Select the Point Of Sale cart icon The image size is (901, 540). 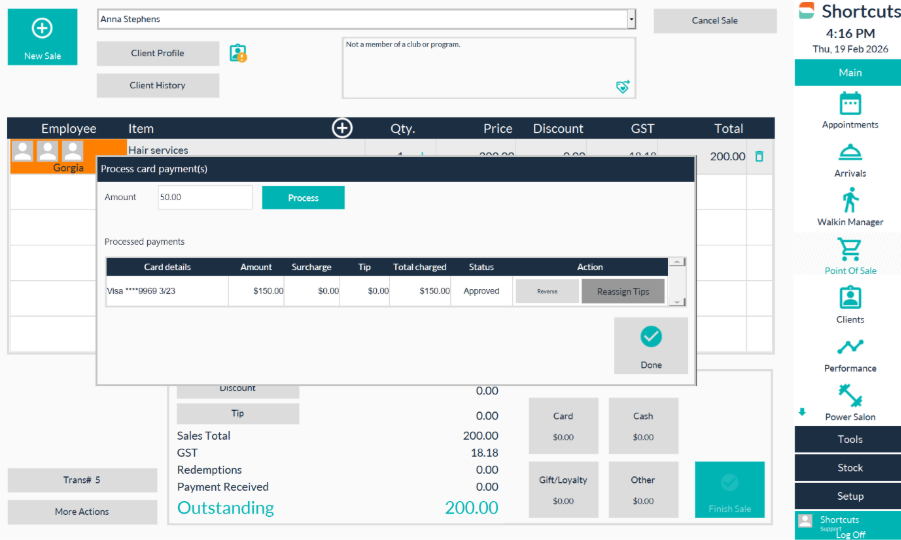(849, 249)
